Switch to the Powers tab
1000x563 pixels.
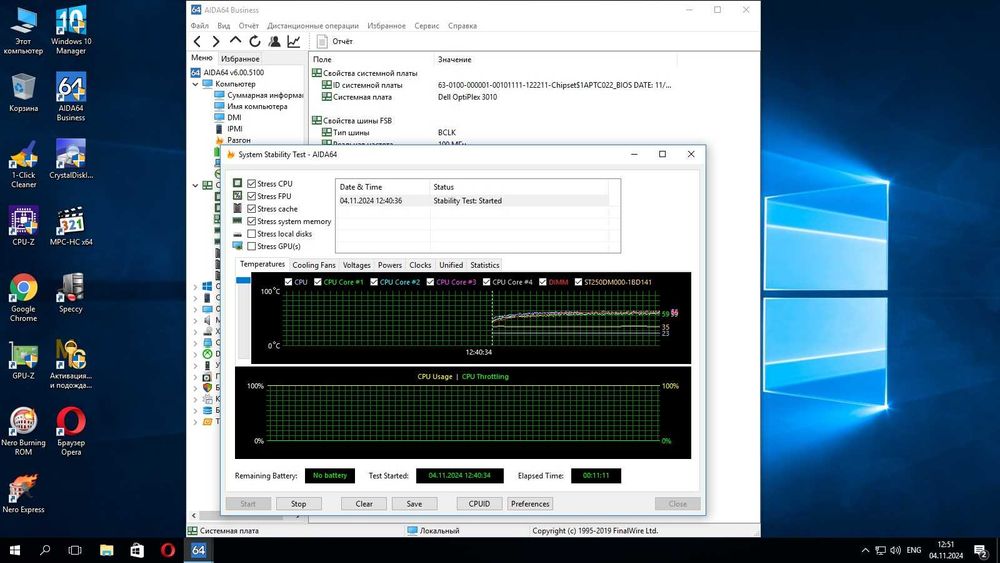(x=390, y=265)
